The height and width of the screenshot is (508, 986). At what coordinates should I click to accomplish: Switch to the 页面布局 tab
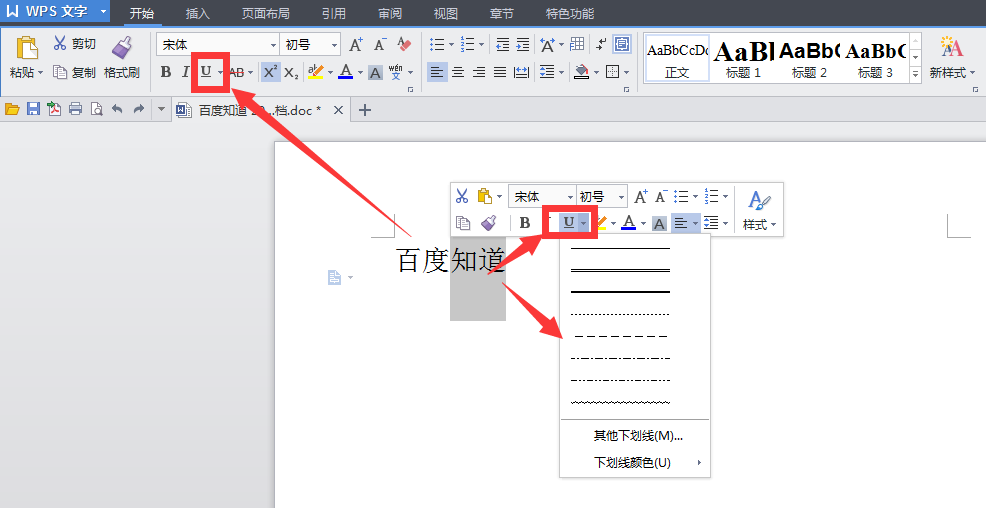pyautogui.click(x=265, y=13)
